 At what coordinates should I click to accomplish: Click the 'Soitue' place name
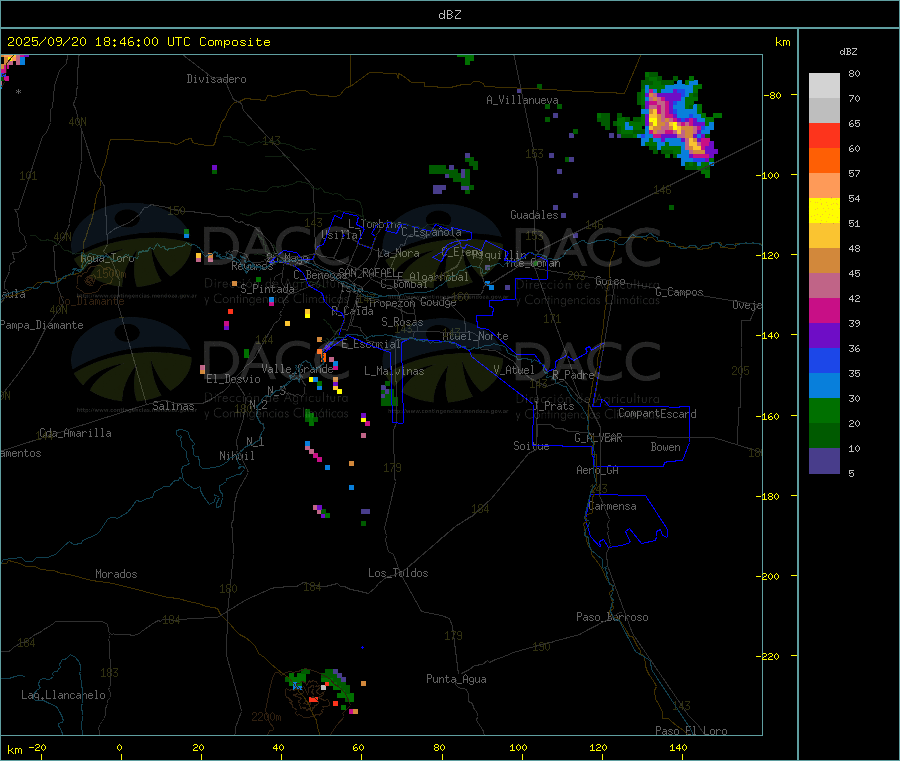click(x=531, y=446)
